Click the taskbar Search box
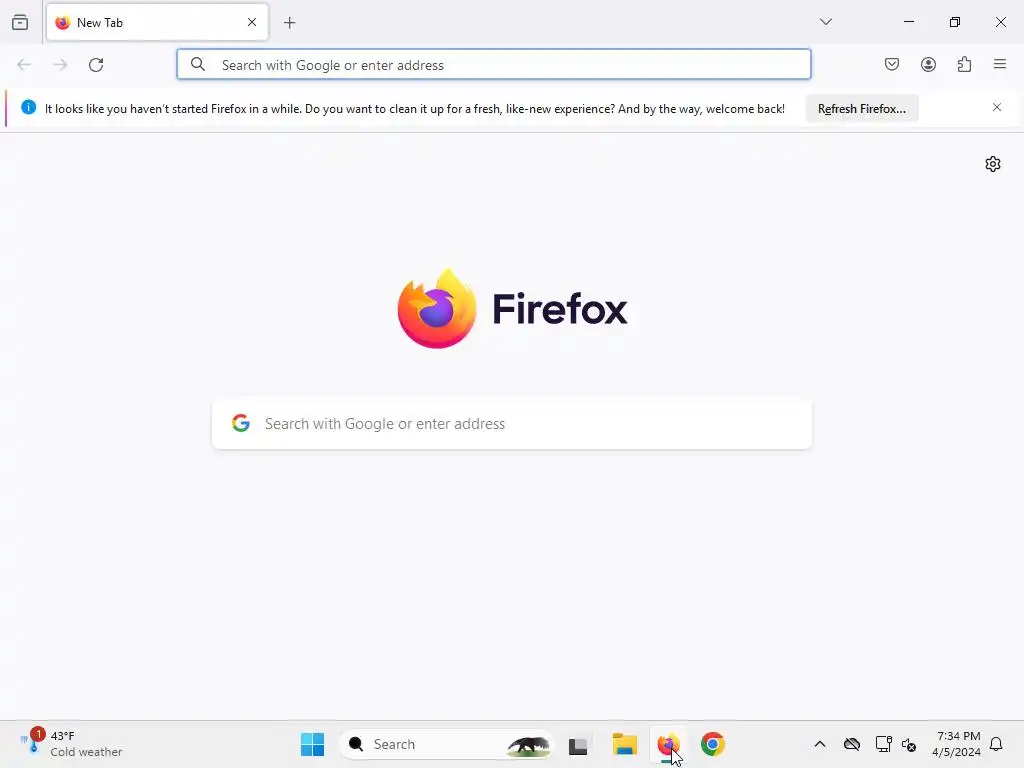The image size is (1024, 768). click(445, 744)
